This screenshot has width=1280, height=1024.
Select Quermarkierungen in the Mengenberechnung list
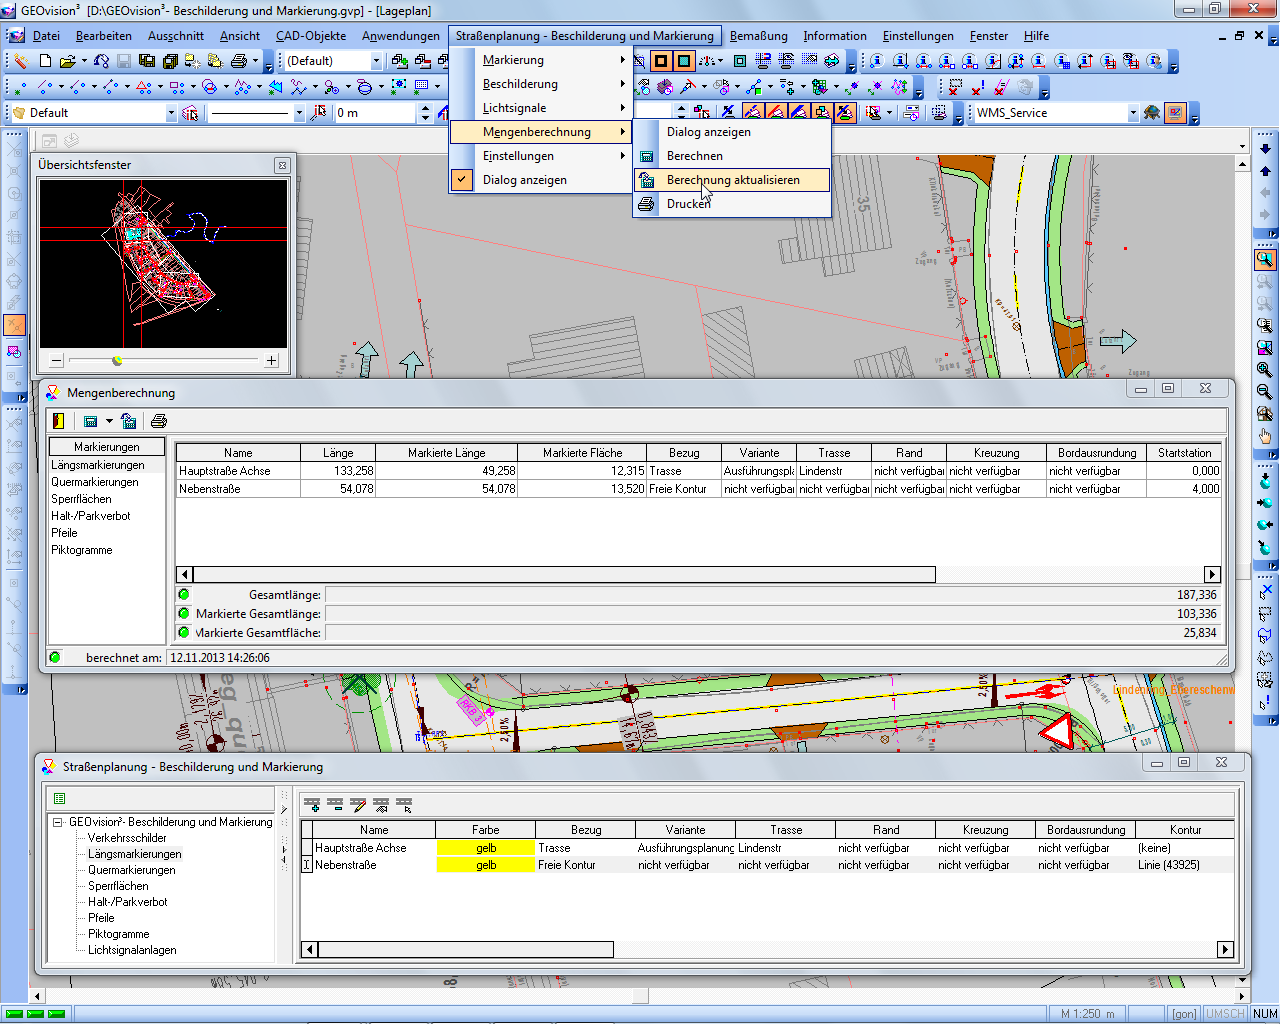tap(95, 482)
